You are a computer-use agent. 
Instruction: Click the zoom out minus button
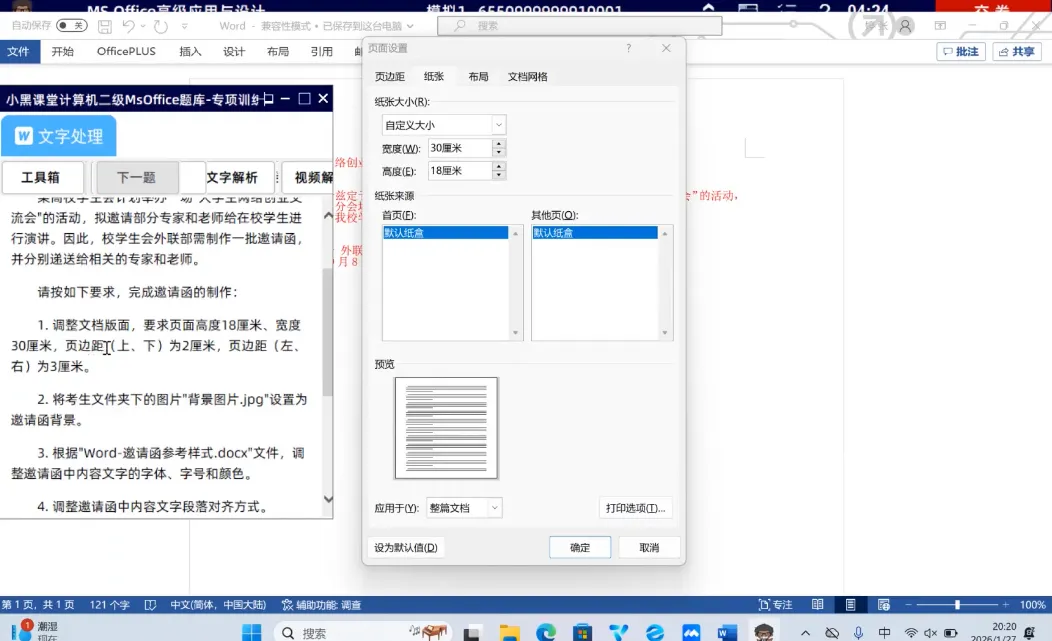[909, 605]
